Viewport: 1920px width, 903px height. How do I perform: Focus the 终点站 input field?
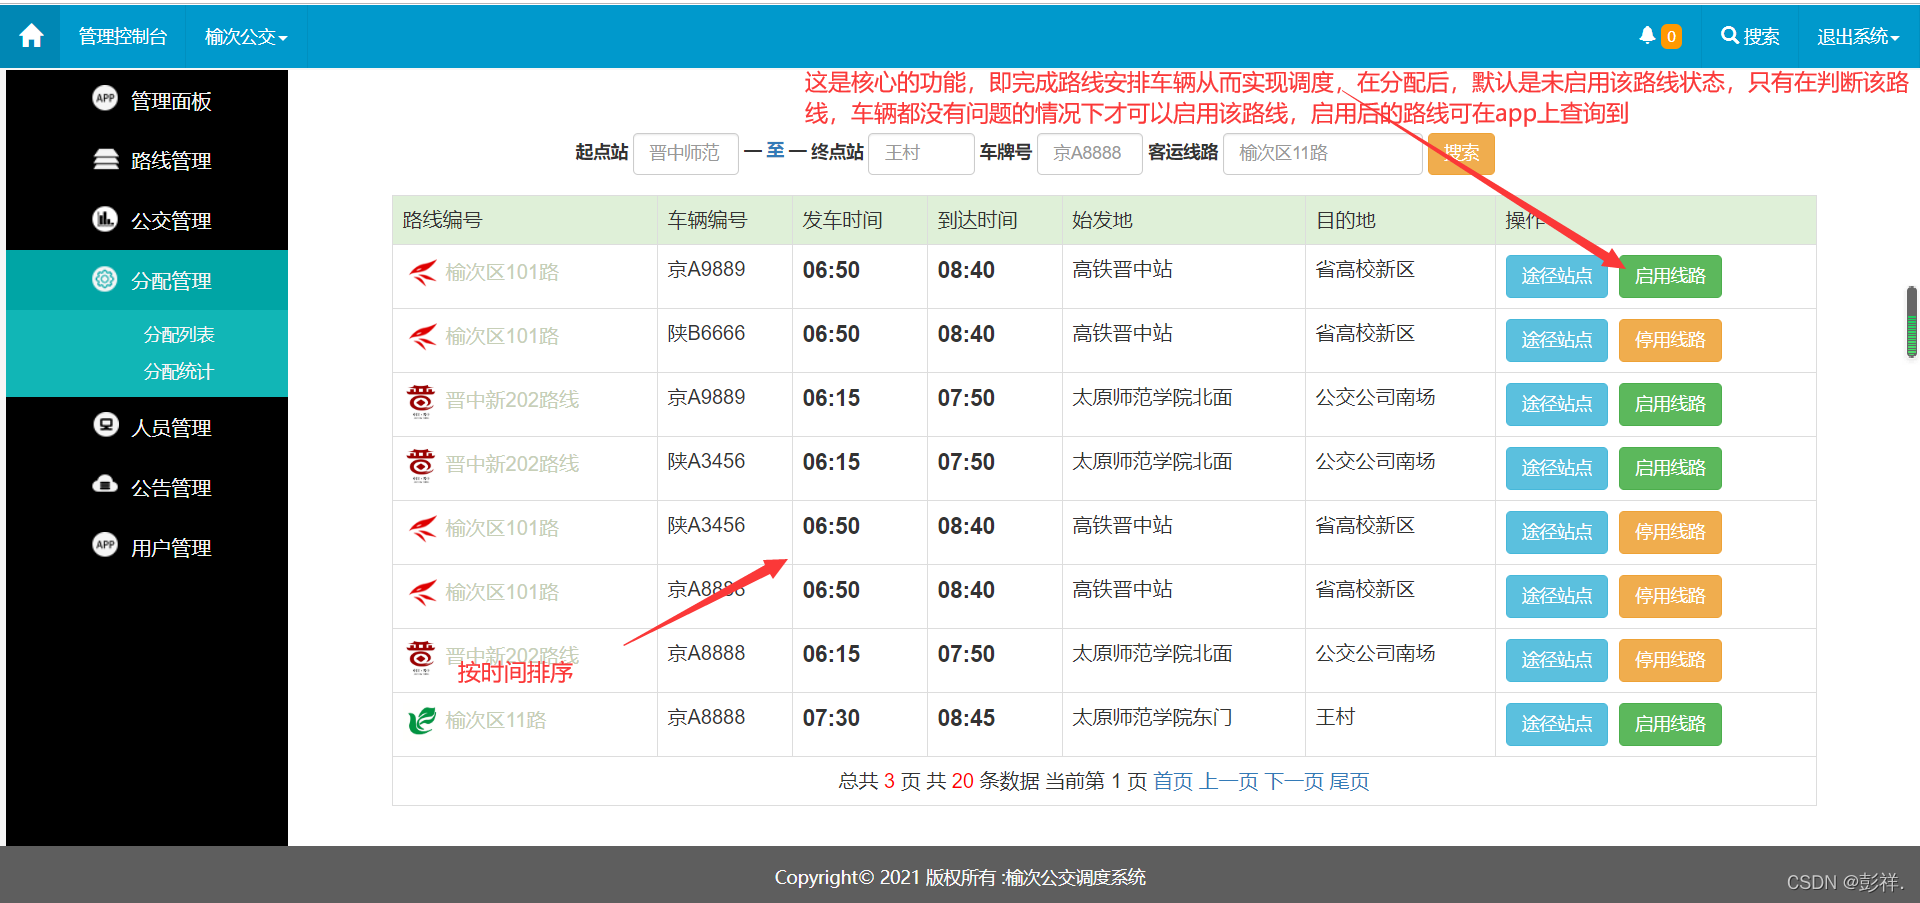pos(921,153)
